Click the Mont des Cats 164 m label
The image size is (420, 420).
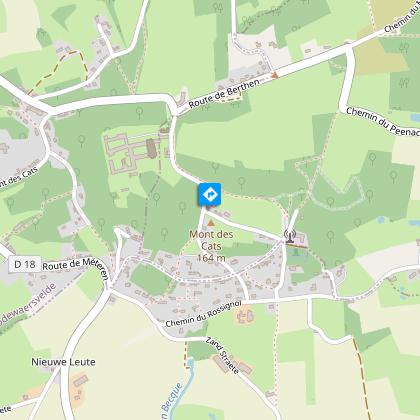point(211,246)
